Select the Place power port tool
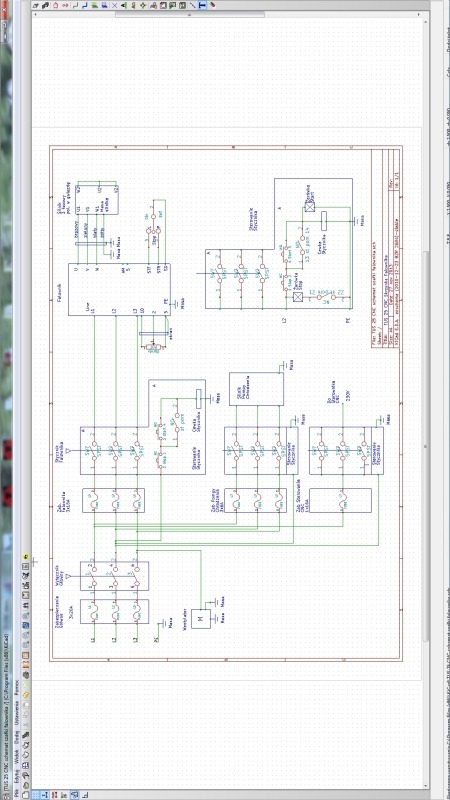Viewport: 450px width, 800px height. tap(65, 5)
